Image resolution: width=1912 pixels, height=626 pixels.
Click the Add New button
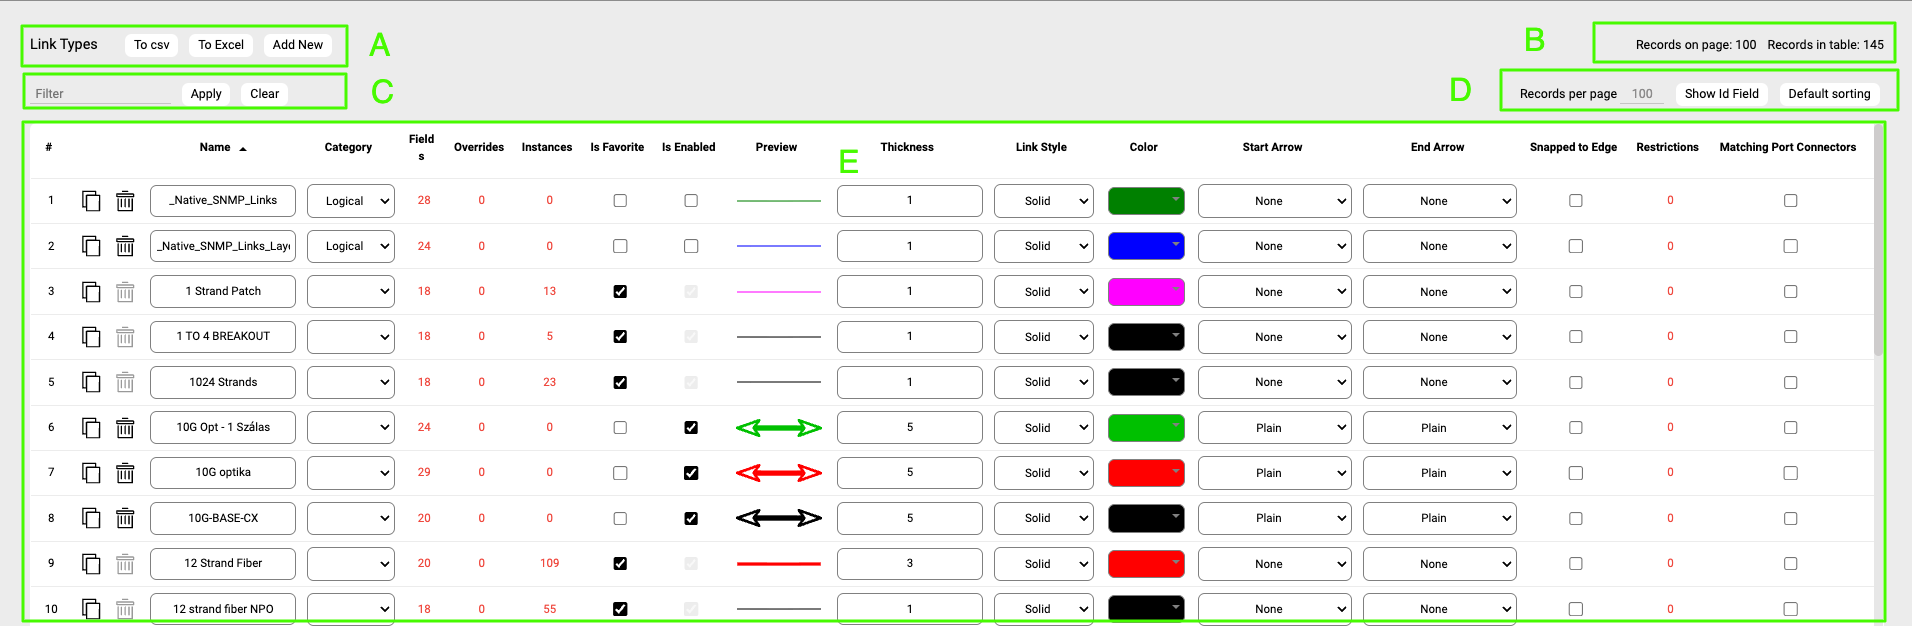pyautogui.click(x=298, y=45)
